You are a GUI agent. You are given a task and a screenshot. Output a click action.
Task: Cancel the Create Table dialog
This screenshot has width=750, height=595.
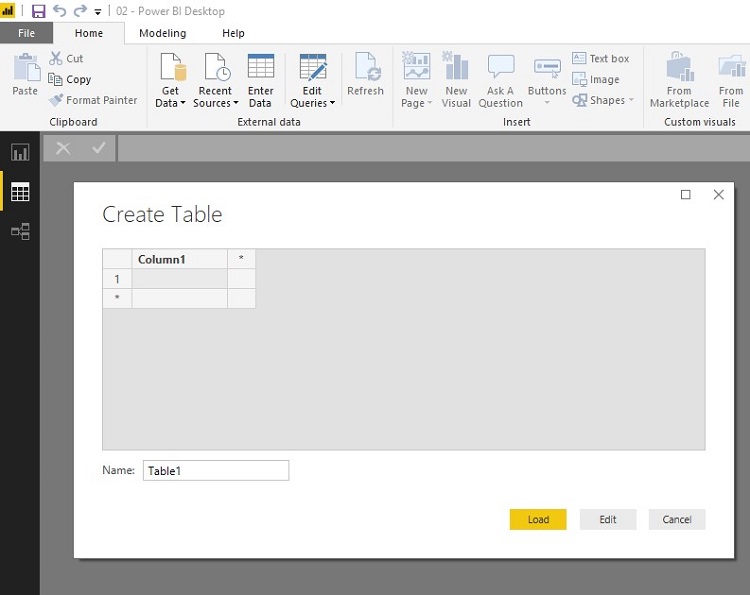pos(677,519)
